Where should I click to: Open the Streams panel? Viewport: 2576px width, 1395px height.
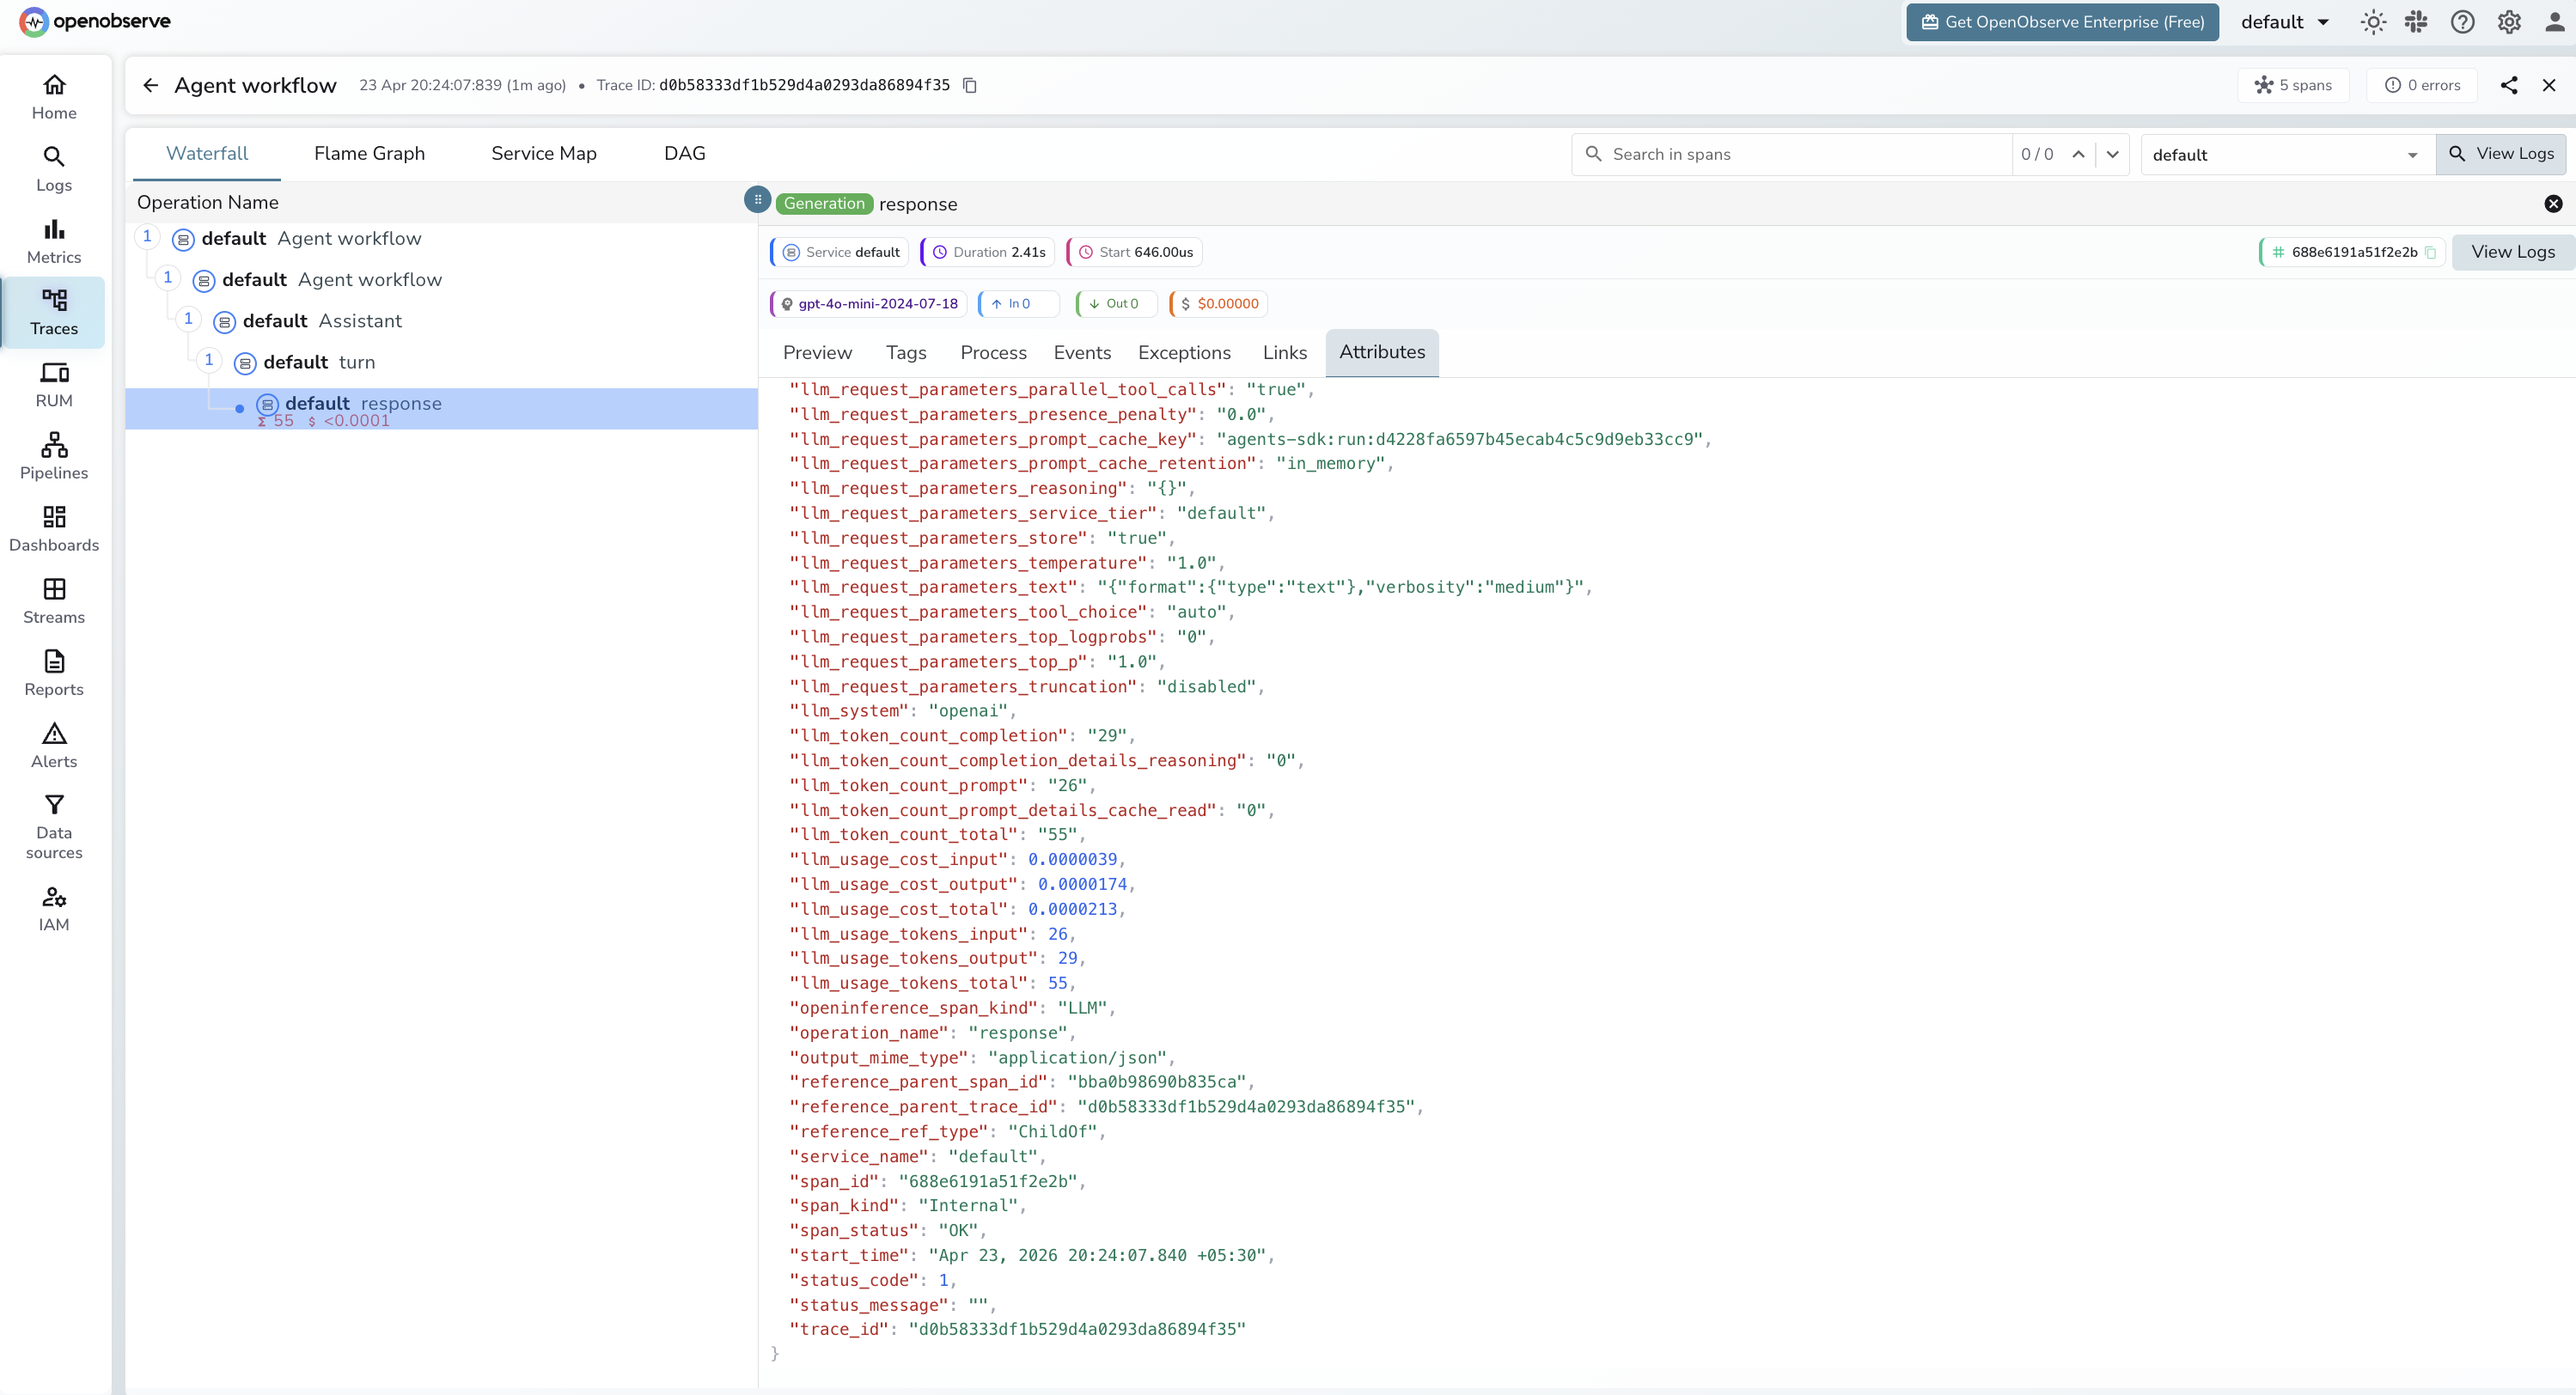point(54,598)
